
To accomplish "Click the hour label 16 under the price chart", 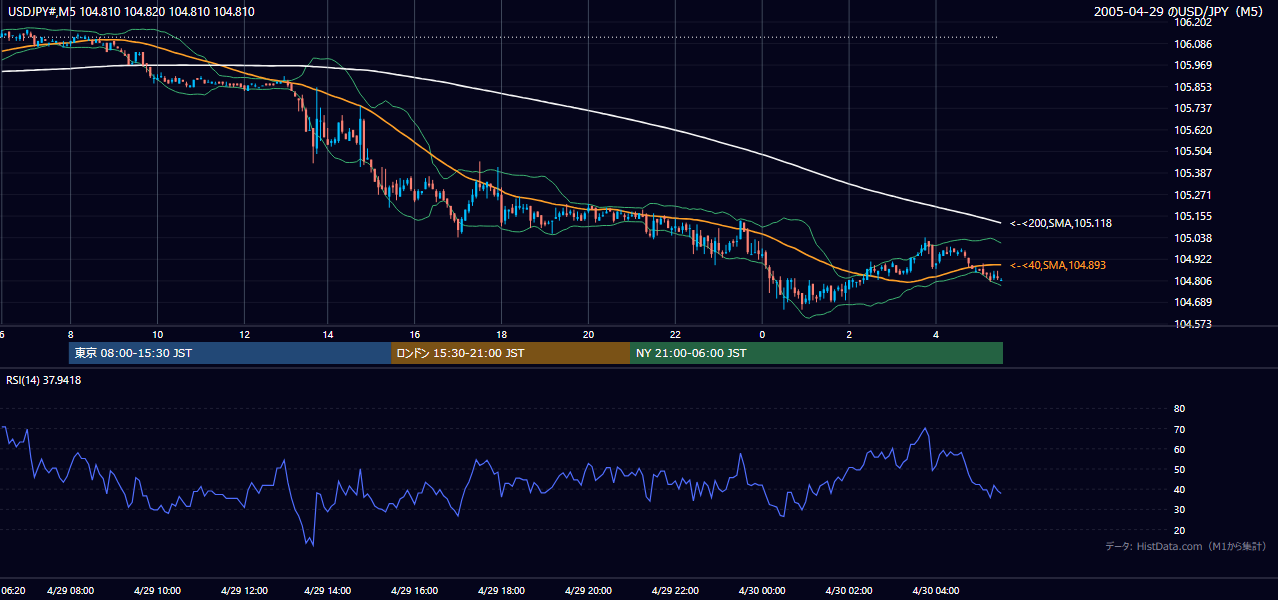I will click(x=415, y=335).
